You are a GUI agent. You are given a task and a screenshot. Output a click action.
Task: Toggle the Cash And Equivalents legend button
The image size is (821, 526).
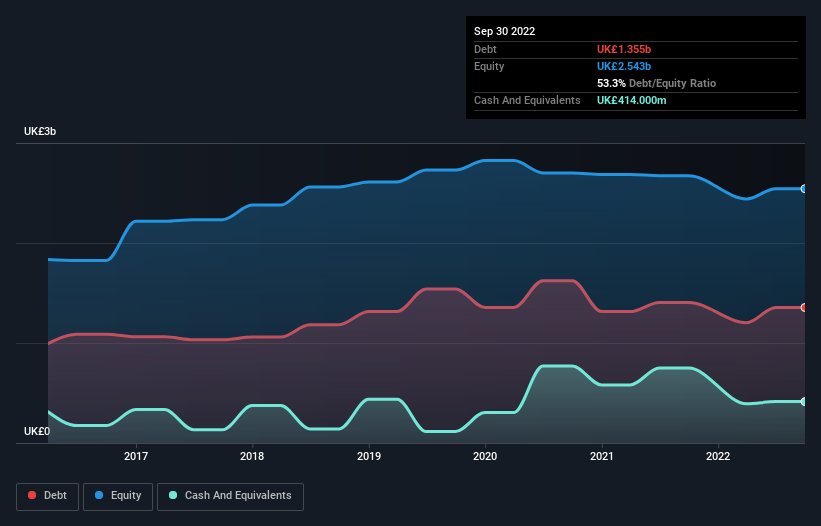tap(230, 496)
